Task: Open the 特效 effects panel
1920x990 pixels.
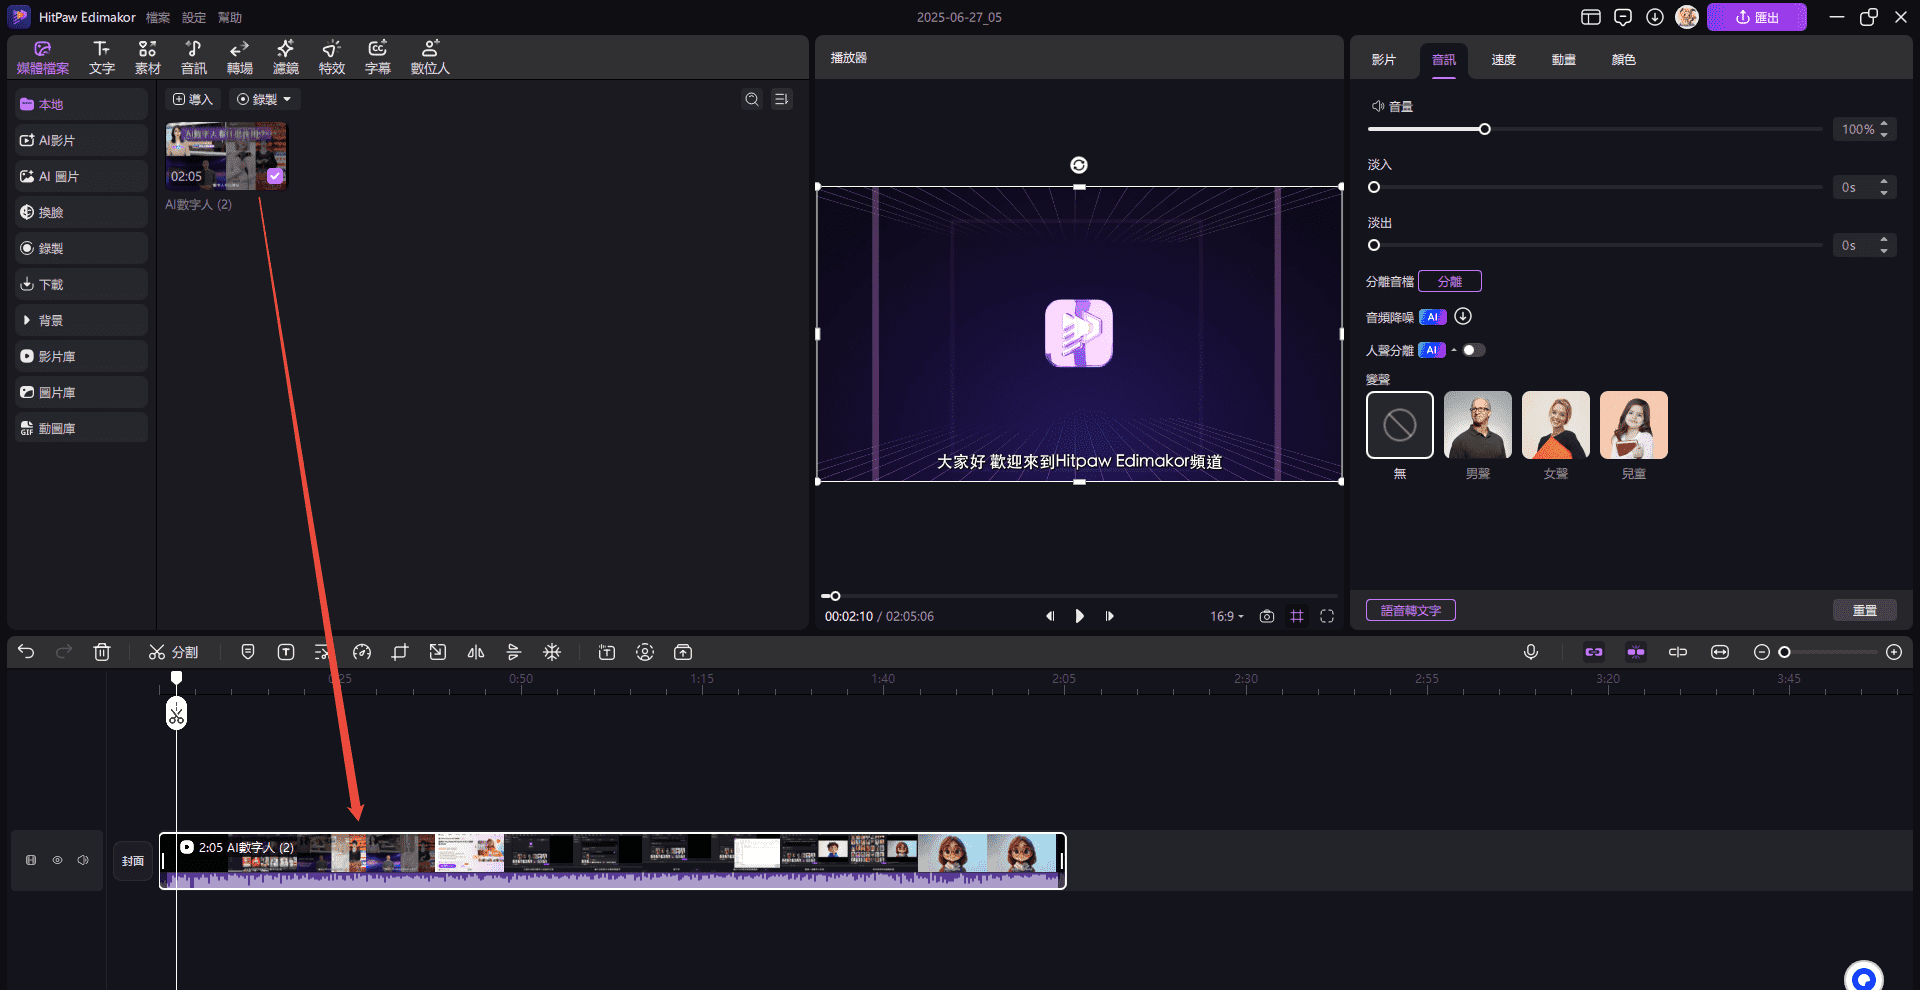Action: pyautogui.click(x=331, y=58)
